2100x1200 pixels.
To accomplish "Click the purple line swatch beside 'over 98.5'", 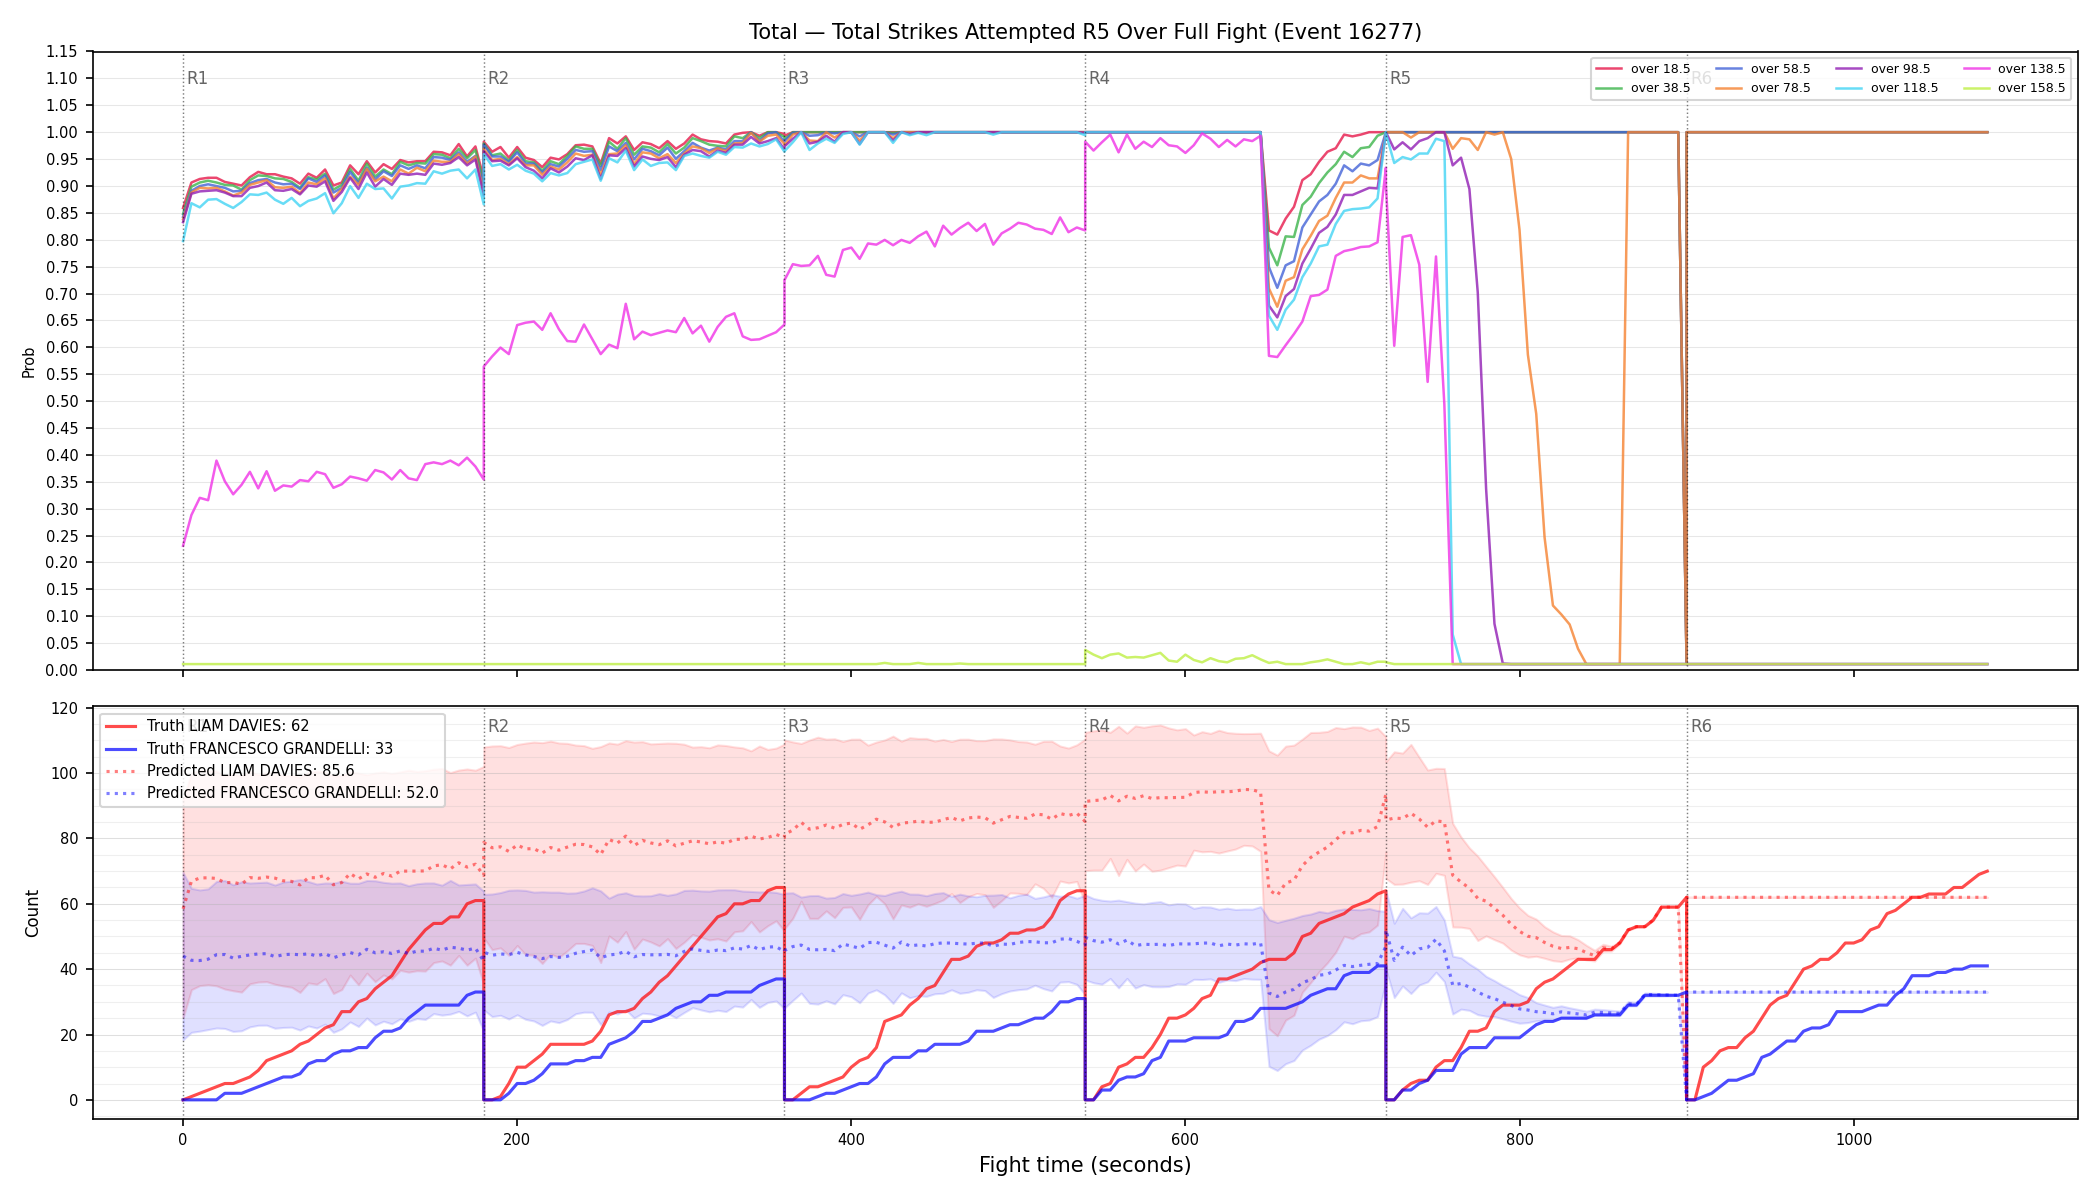I will click(x=1849, y=69).
